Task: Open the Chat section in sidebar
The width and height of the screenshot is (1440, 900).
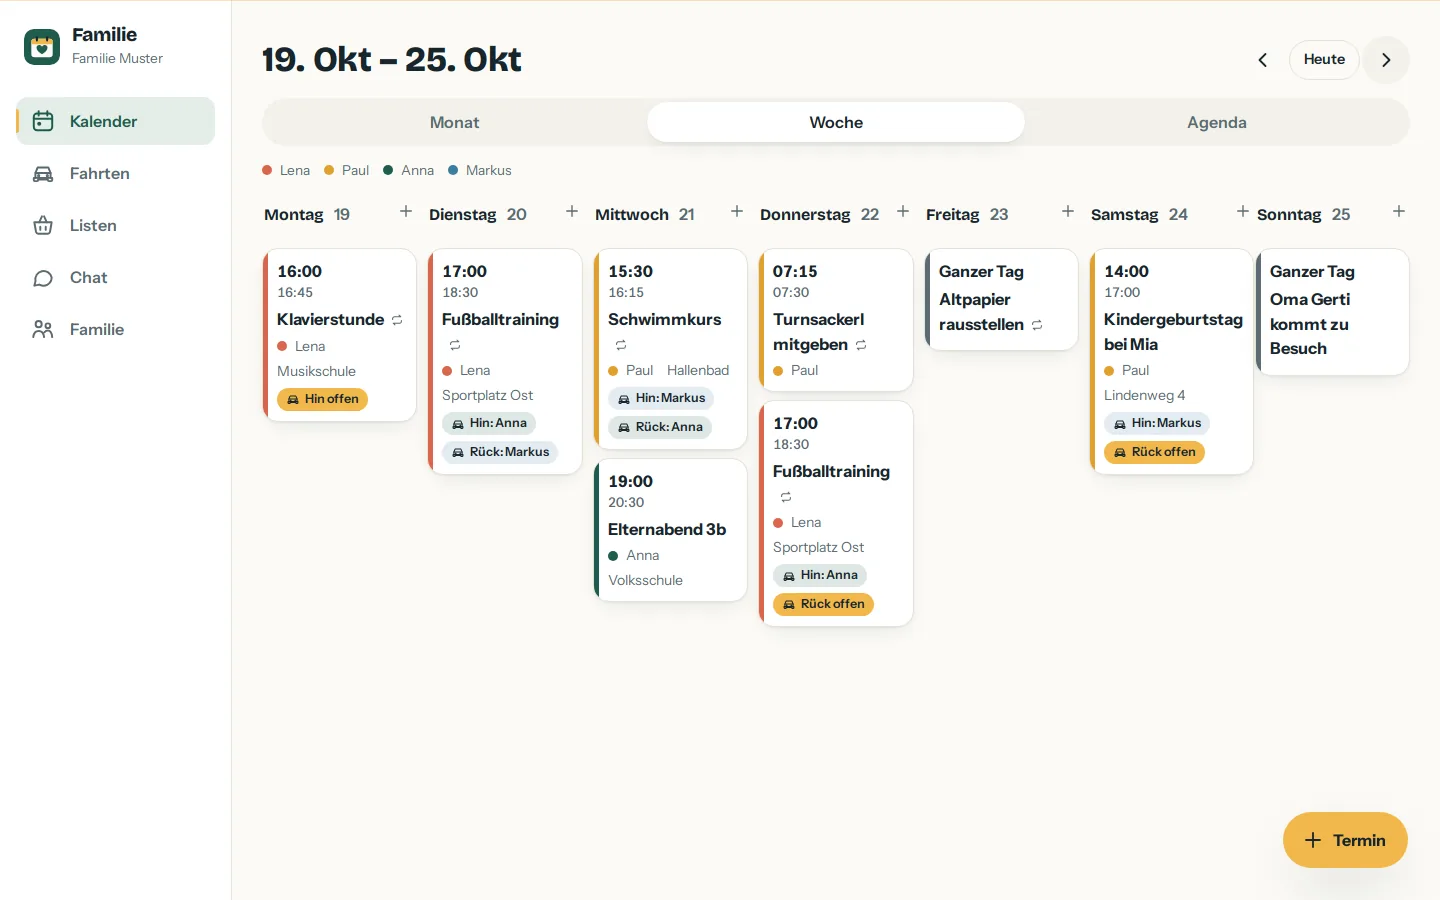Action: [x=116, y=277]
